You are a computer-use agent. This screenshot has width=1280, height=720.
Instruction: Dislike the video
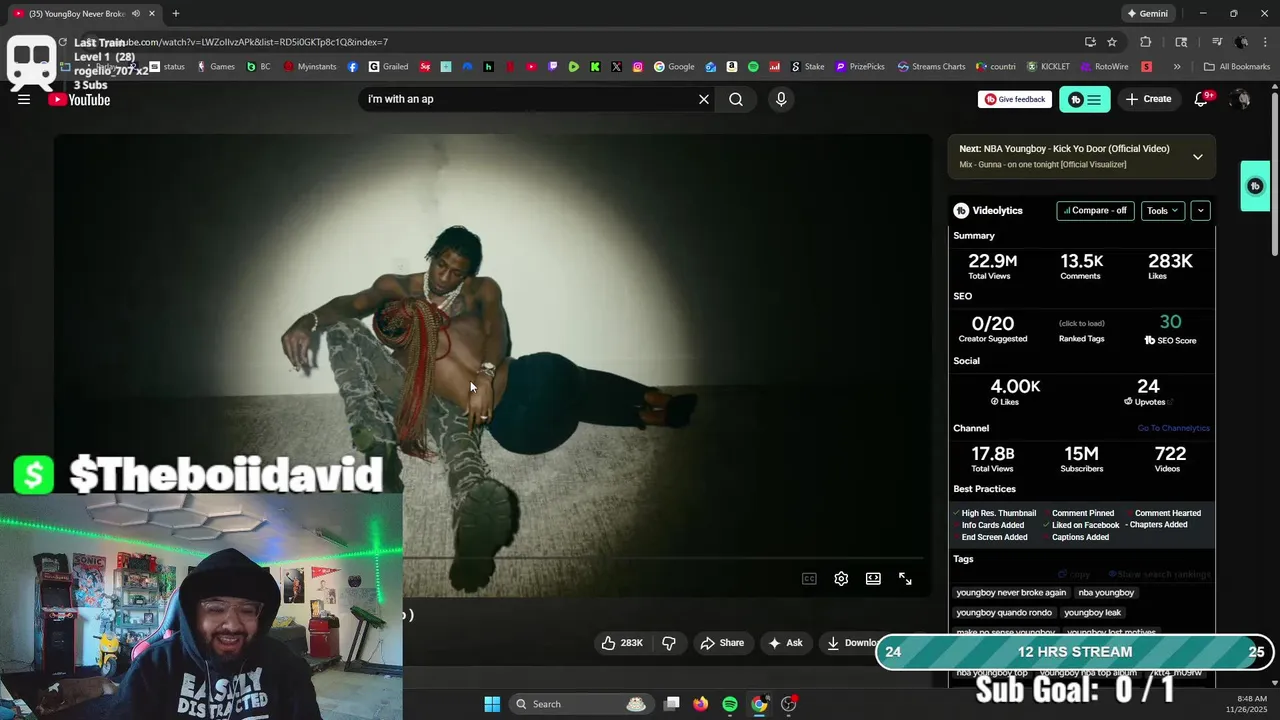click(x=669, y=643)
